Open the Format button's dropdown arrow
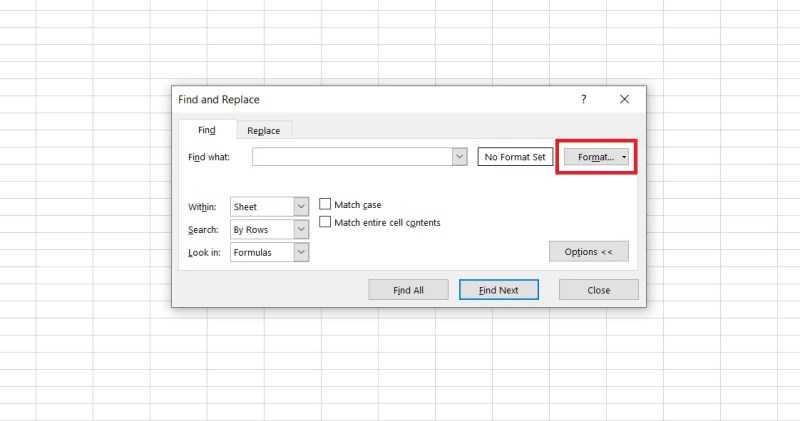The width and height of the screenshot is (800, 421). pyautogui.click(x=624, y=157)
